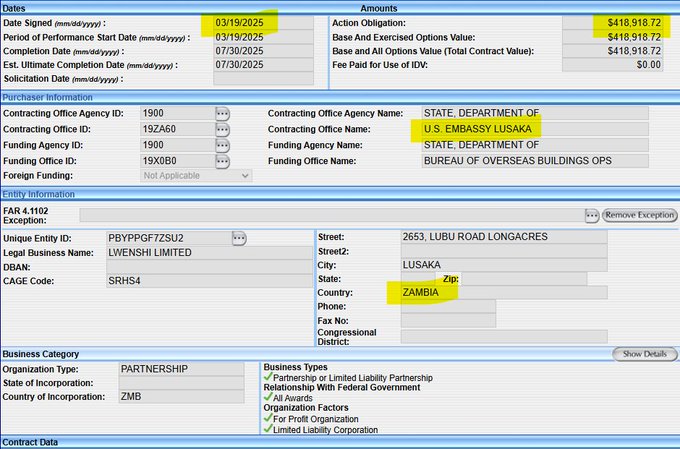Click ellipsis button beside Funding Agency ID

(222, 145)
